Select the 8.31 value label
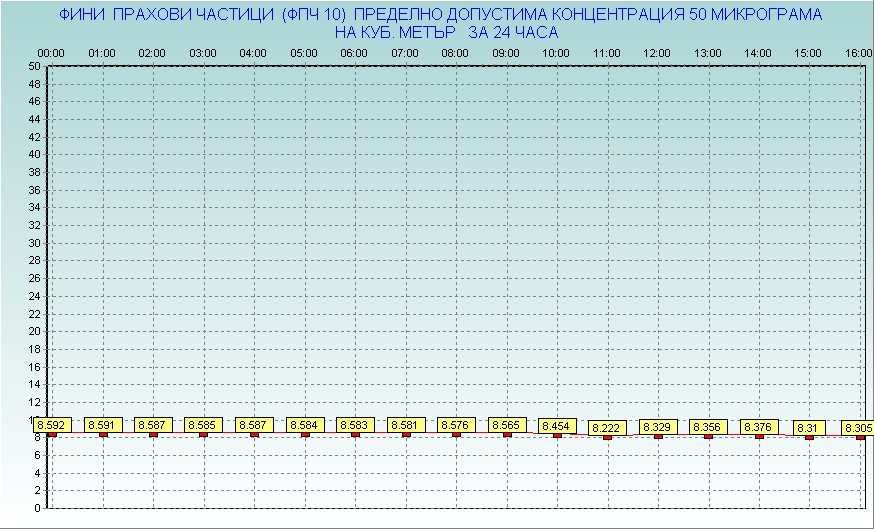The height and width of the screenshot is (529, 874). (x=809, y=428)
